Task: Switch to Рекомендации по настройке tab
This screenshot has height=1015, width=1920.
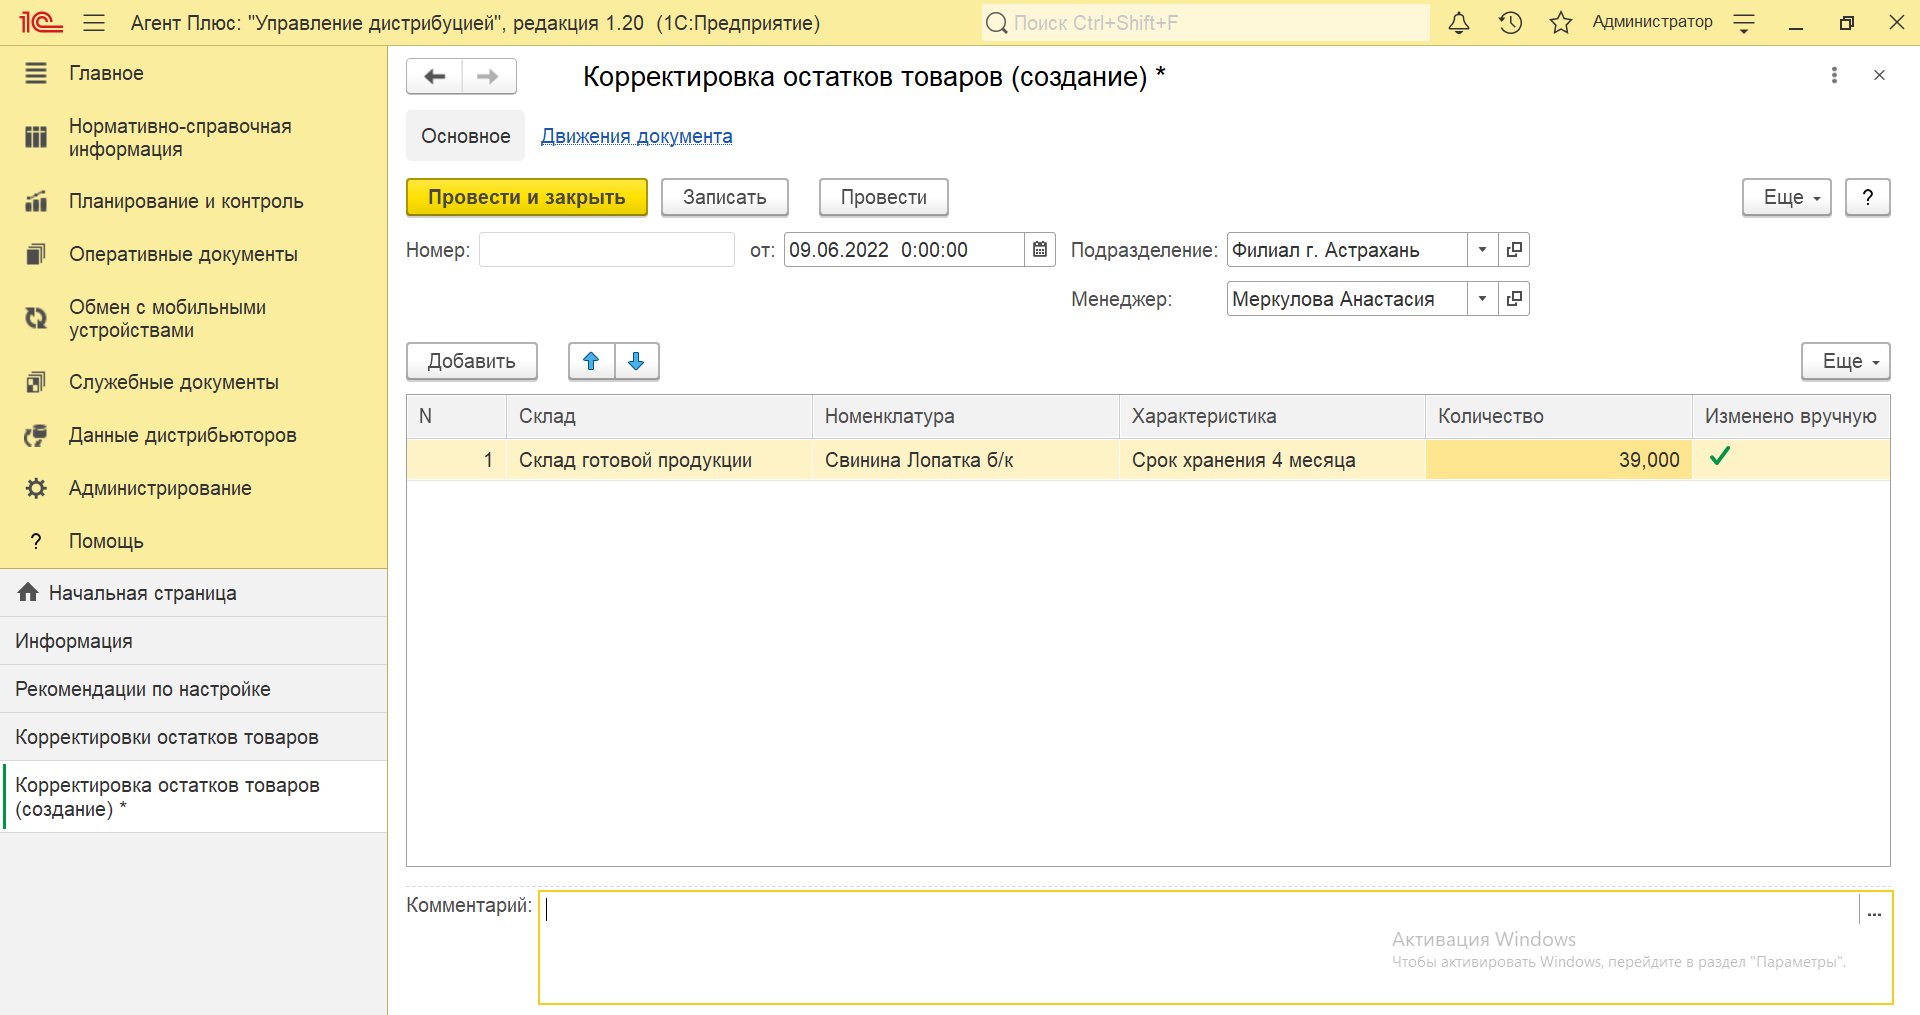Action: [193, 689]
